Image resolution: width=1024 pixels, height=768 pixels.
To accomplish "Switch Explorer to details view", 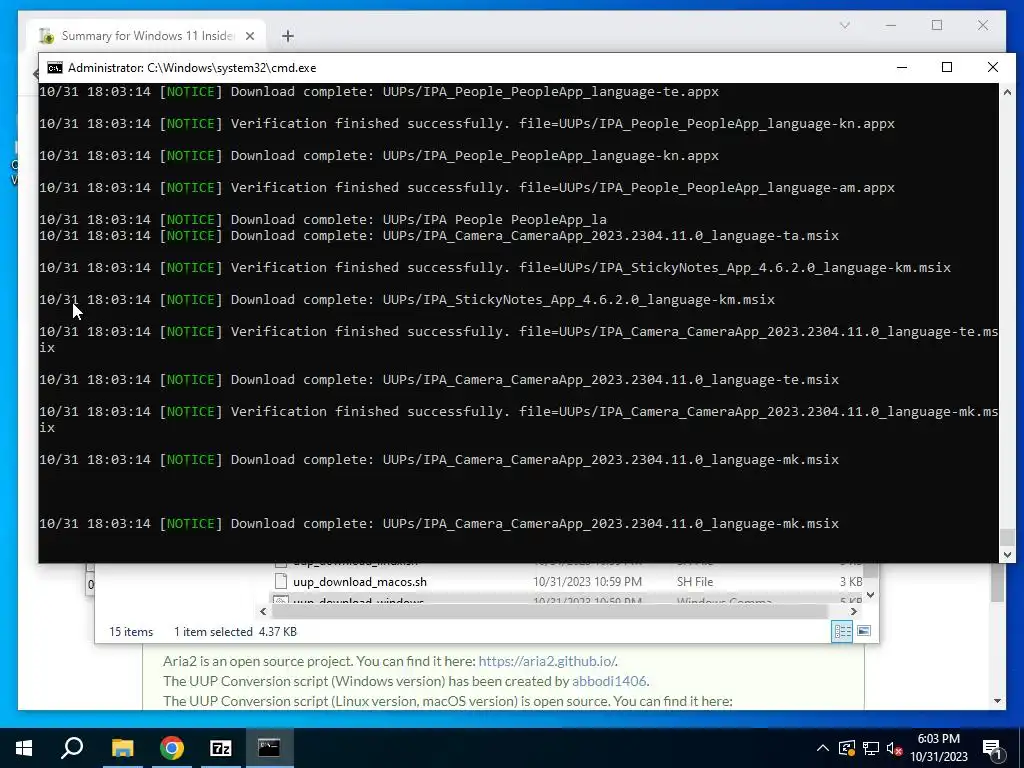I will 842,632.
